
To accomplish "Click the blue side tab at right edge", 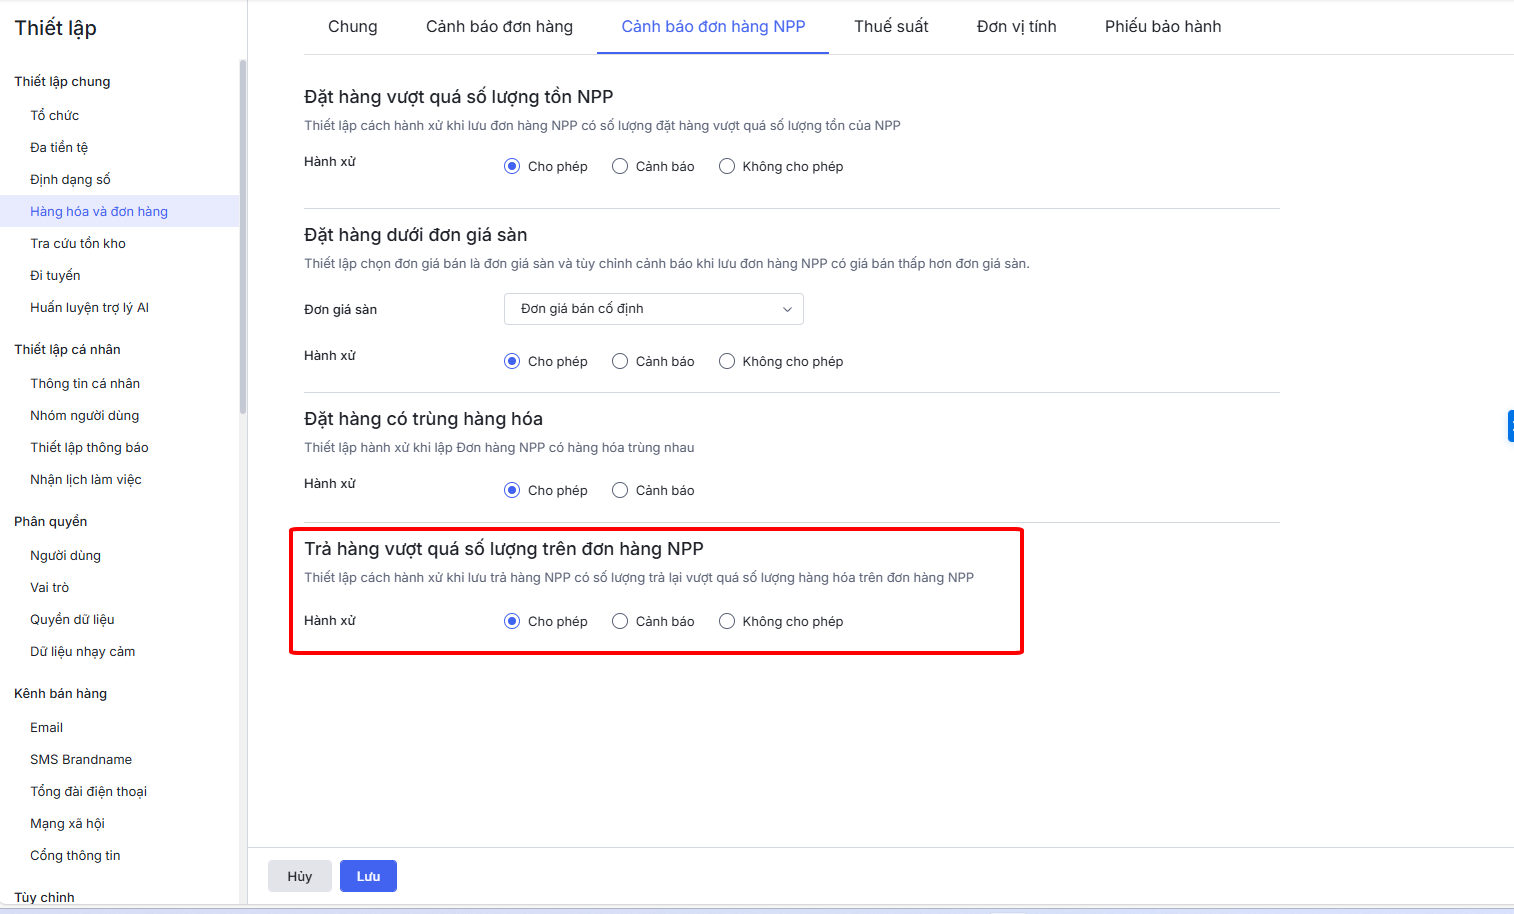I will coord(1510,425).
